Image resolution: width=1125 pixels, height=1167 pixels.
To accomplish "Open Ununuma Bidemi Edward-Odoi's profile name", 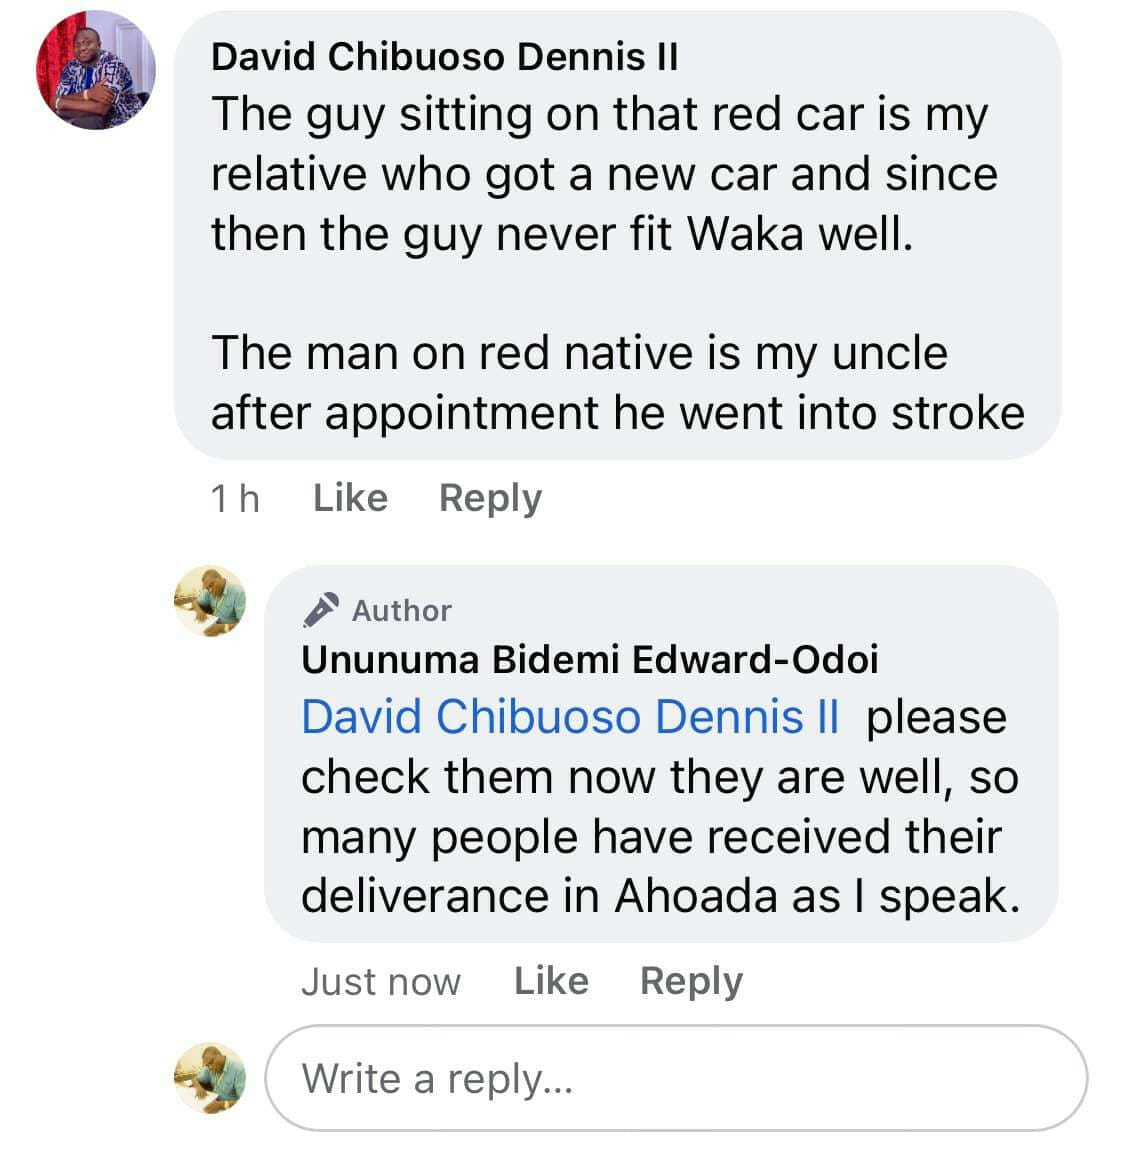I will pos(590,659).
